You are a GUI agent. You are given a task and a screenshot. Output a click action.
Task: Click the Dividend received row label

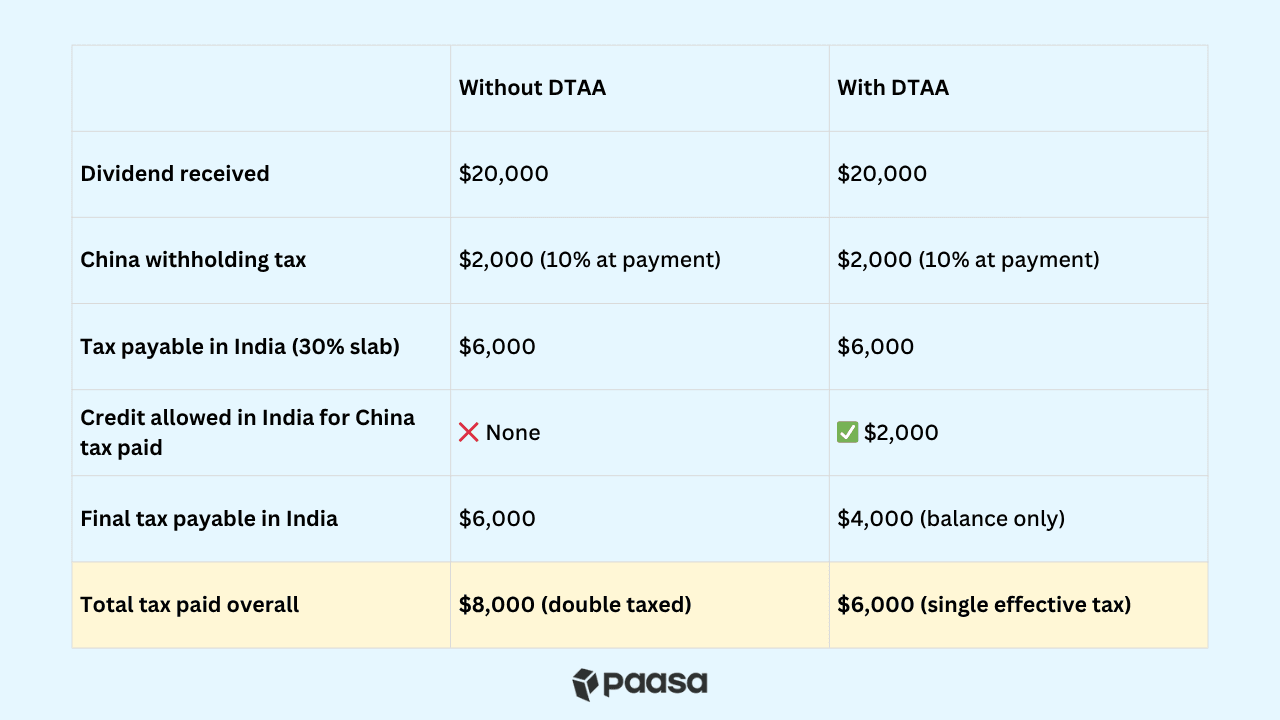[175, 174]
